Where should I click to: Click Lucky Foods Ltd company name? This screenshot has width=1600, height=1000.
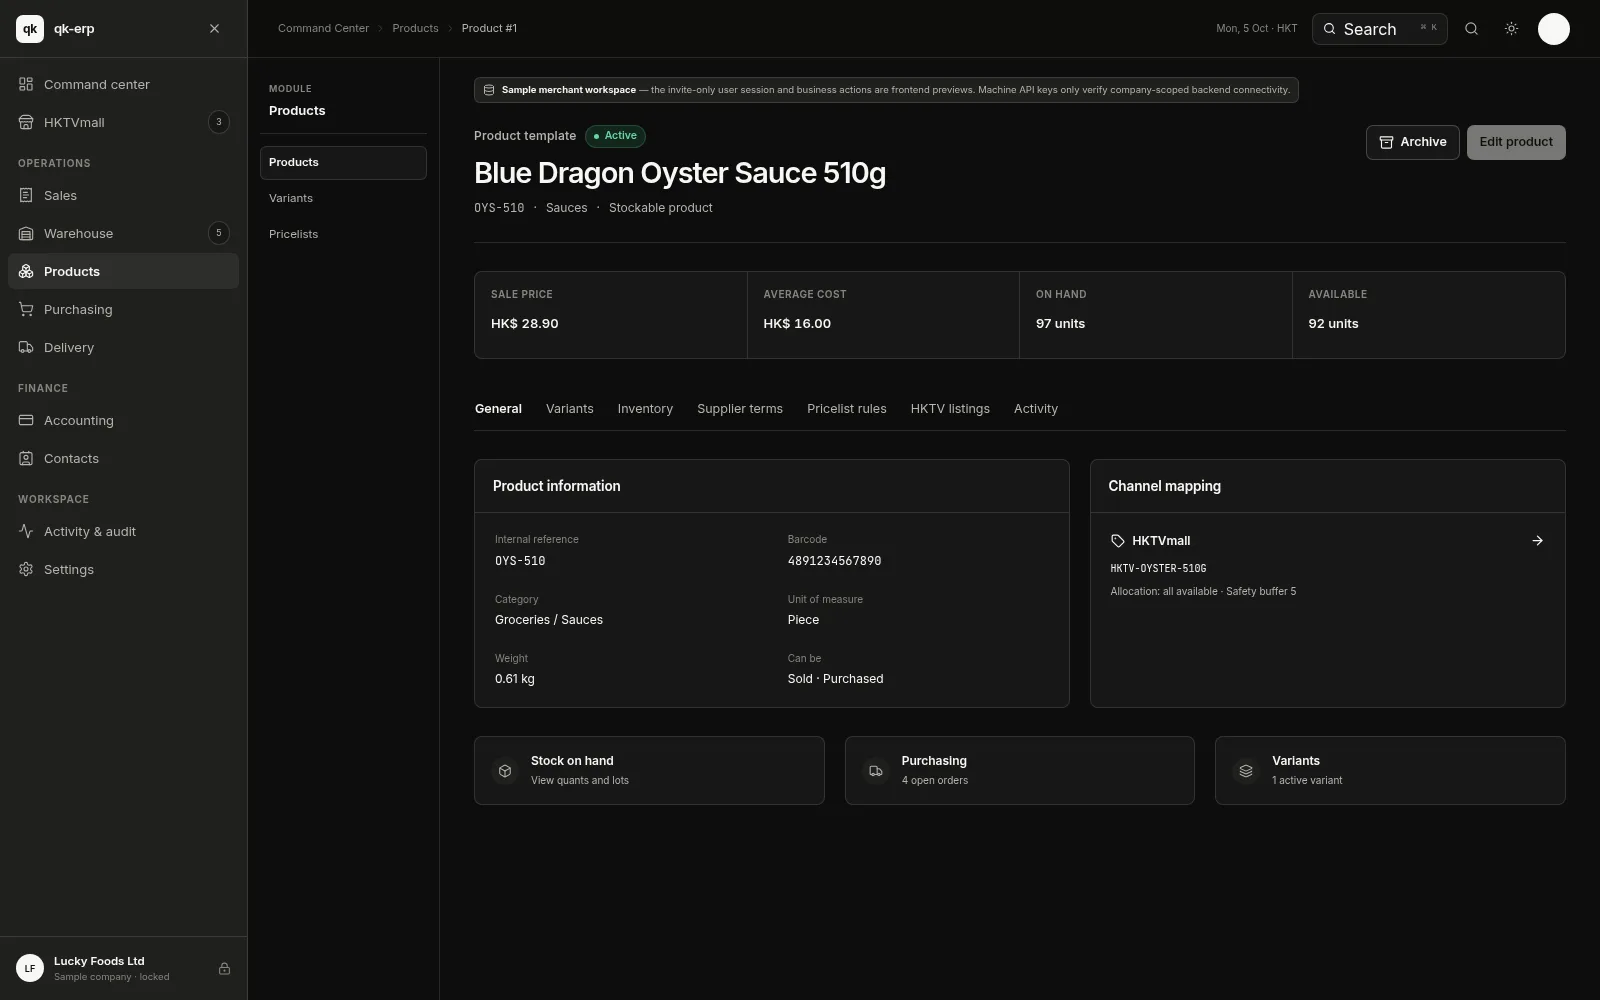[x=99, y=961]
